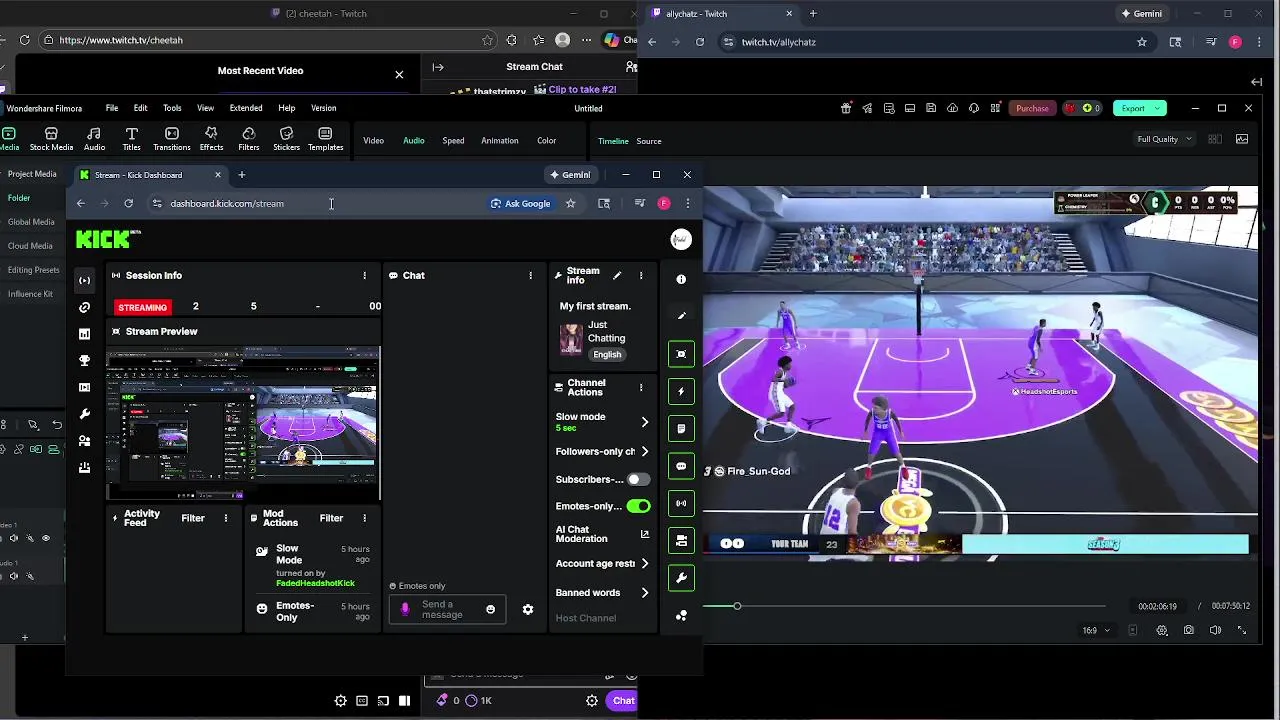The width and height of the screenshot is (1280, 720).
Task: Open Titles in Filmora toolbar
Action: pos(131,139)
